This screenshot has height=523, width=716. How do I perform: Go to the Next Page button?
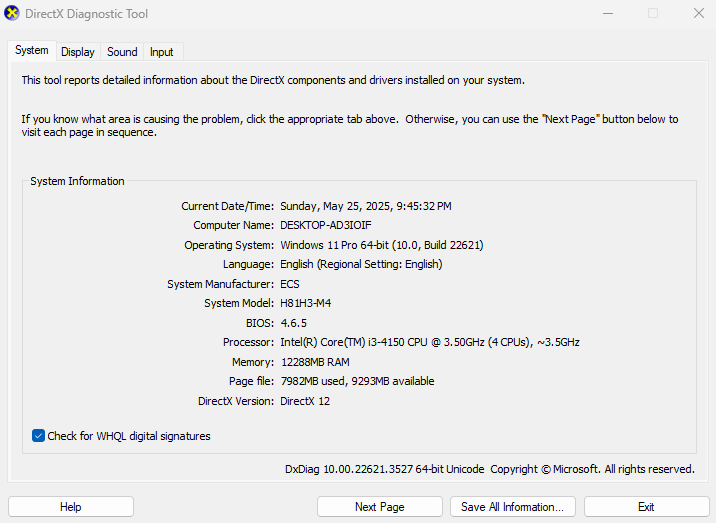point(379,507)
